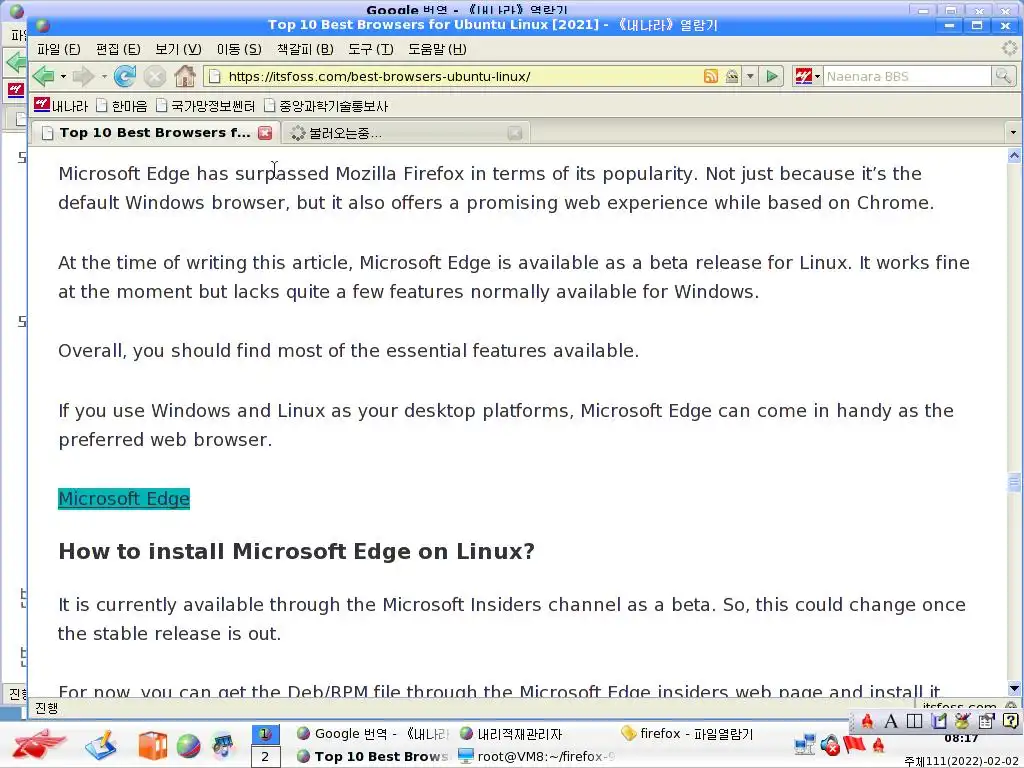
Task: Click heading How to install Microsoft Edge
Action: coord(296,551)
